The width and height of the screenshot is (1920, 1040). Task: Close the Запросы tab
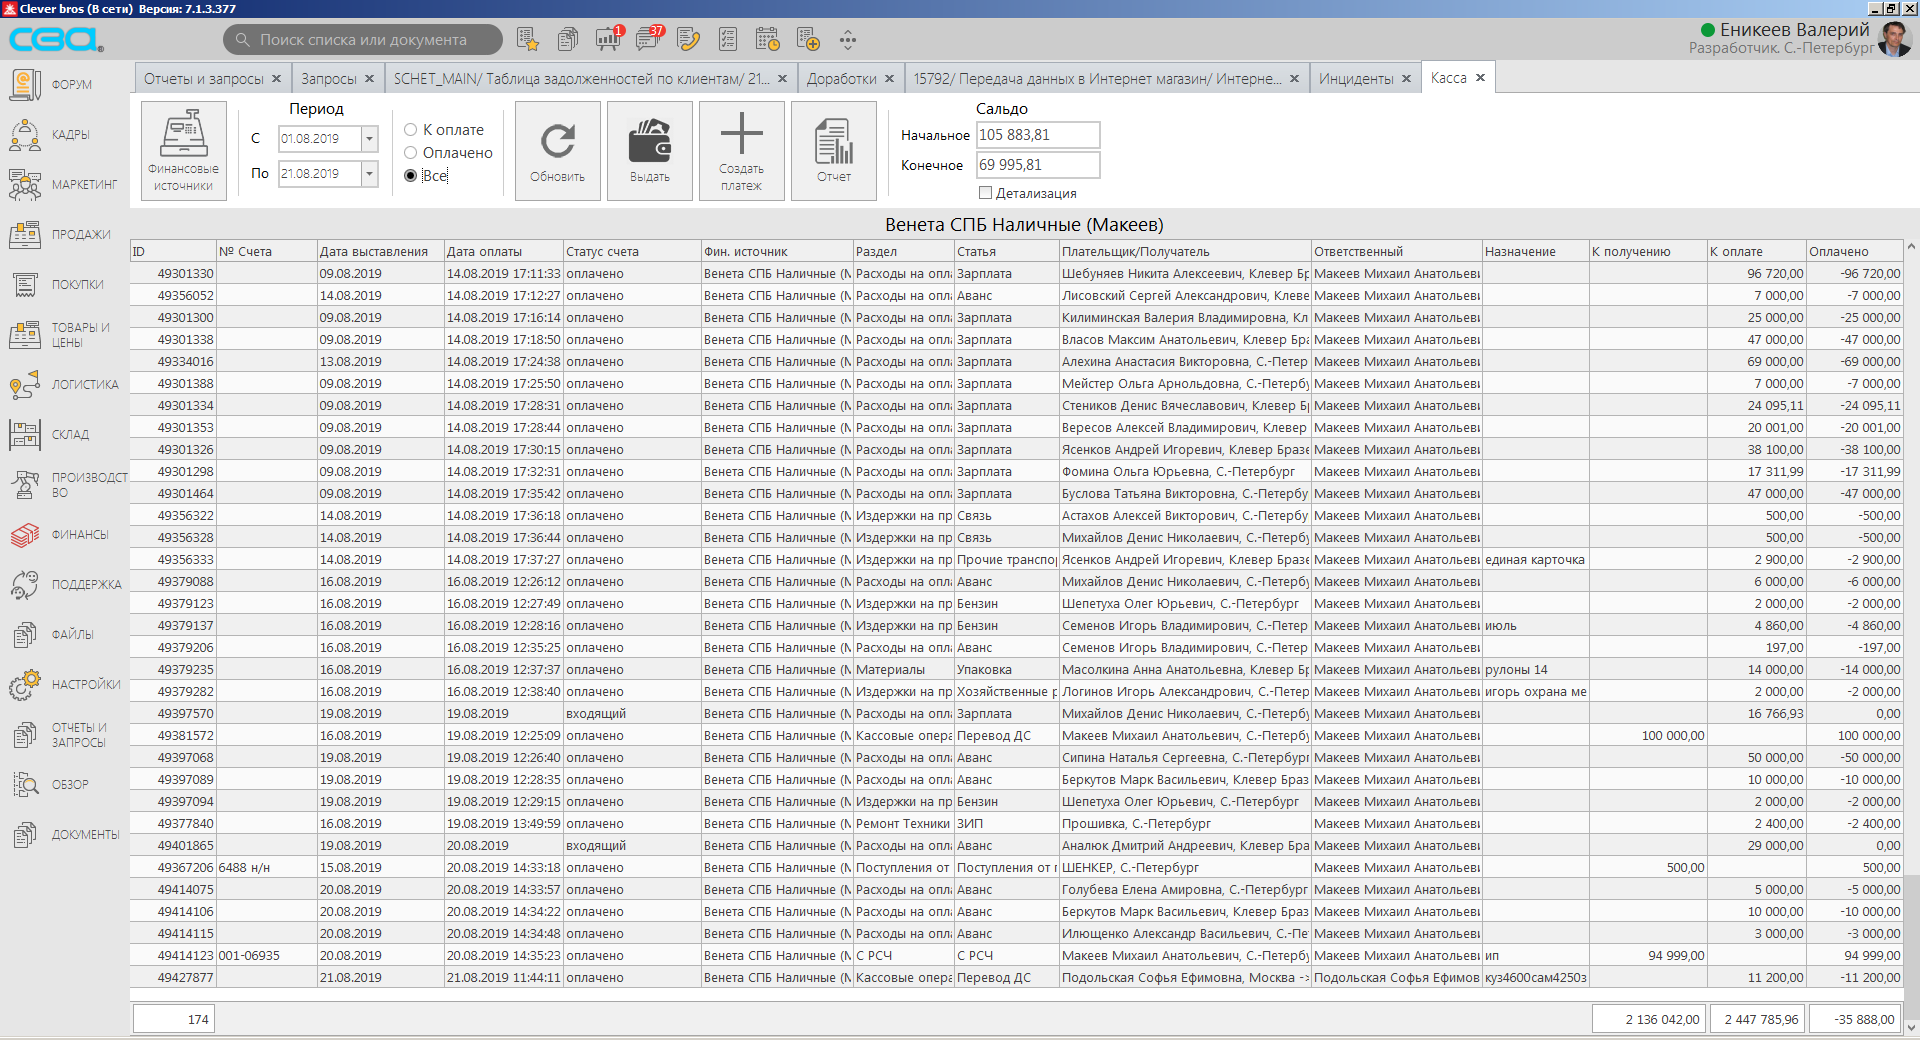click(369, 79)
